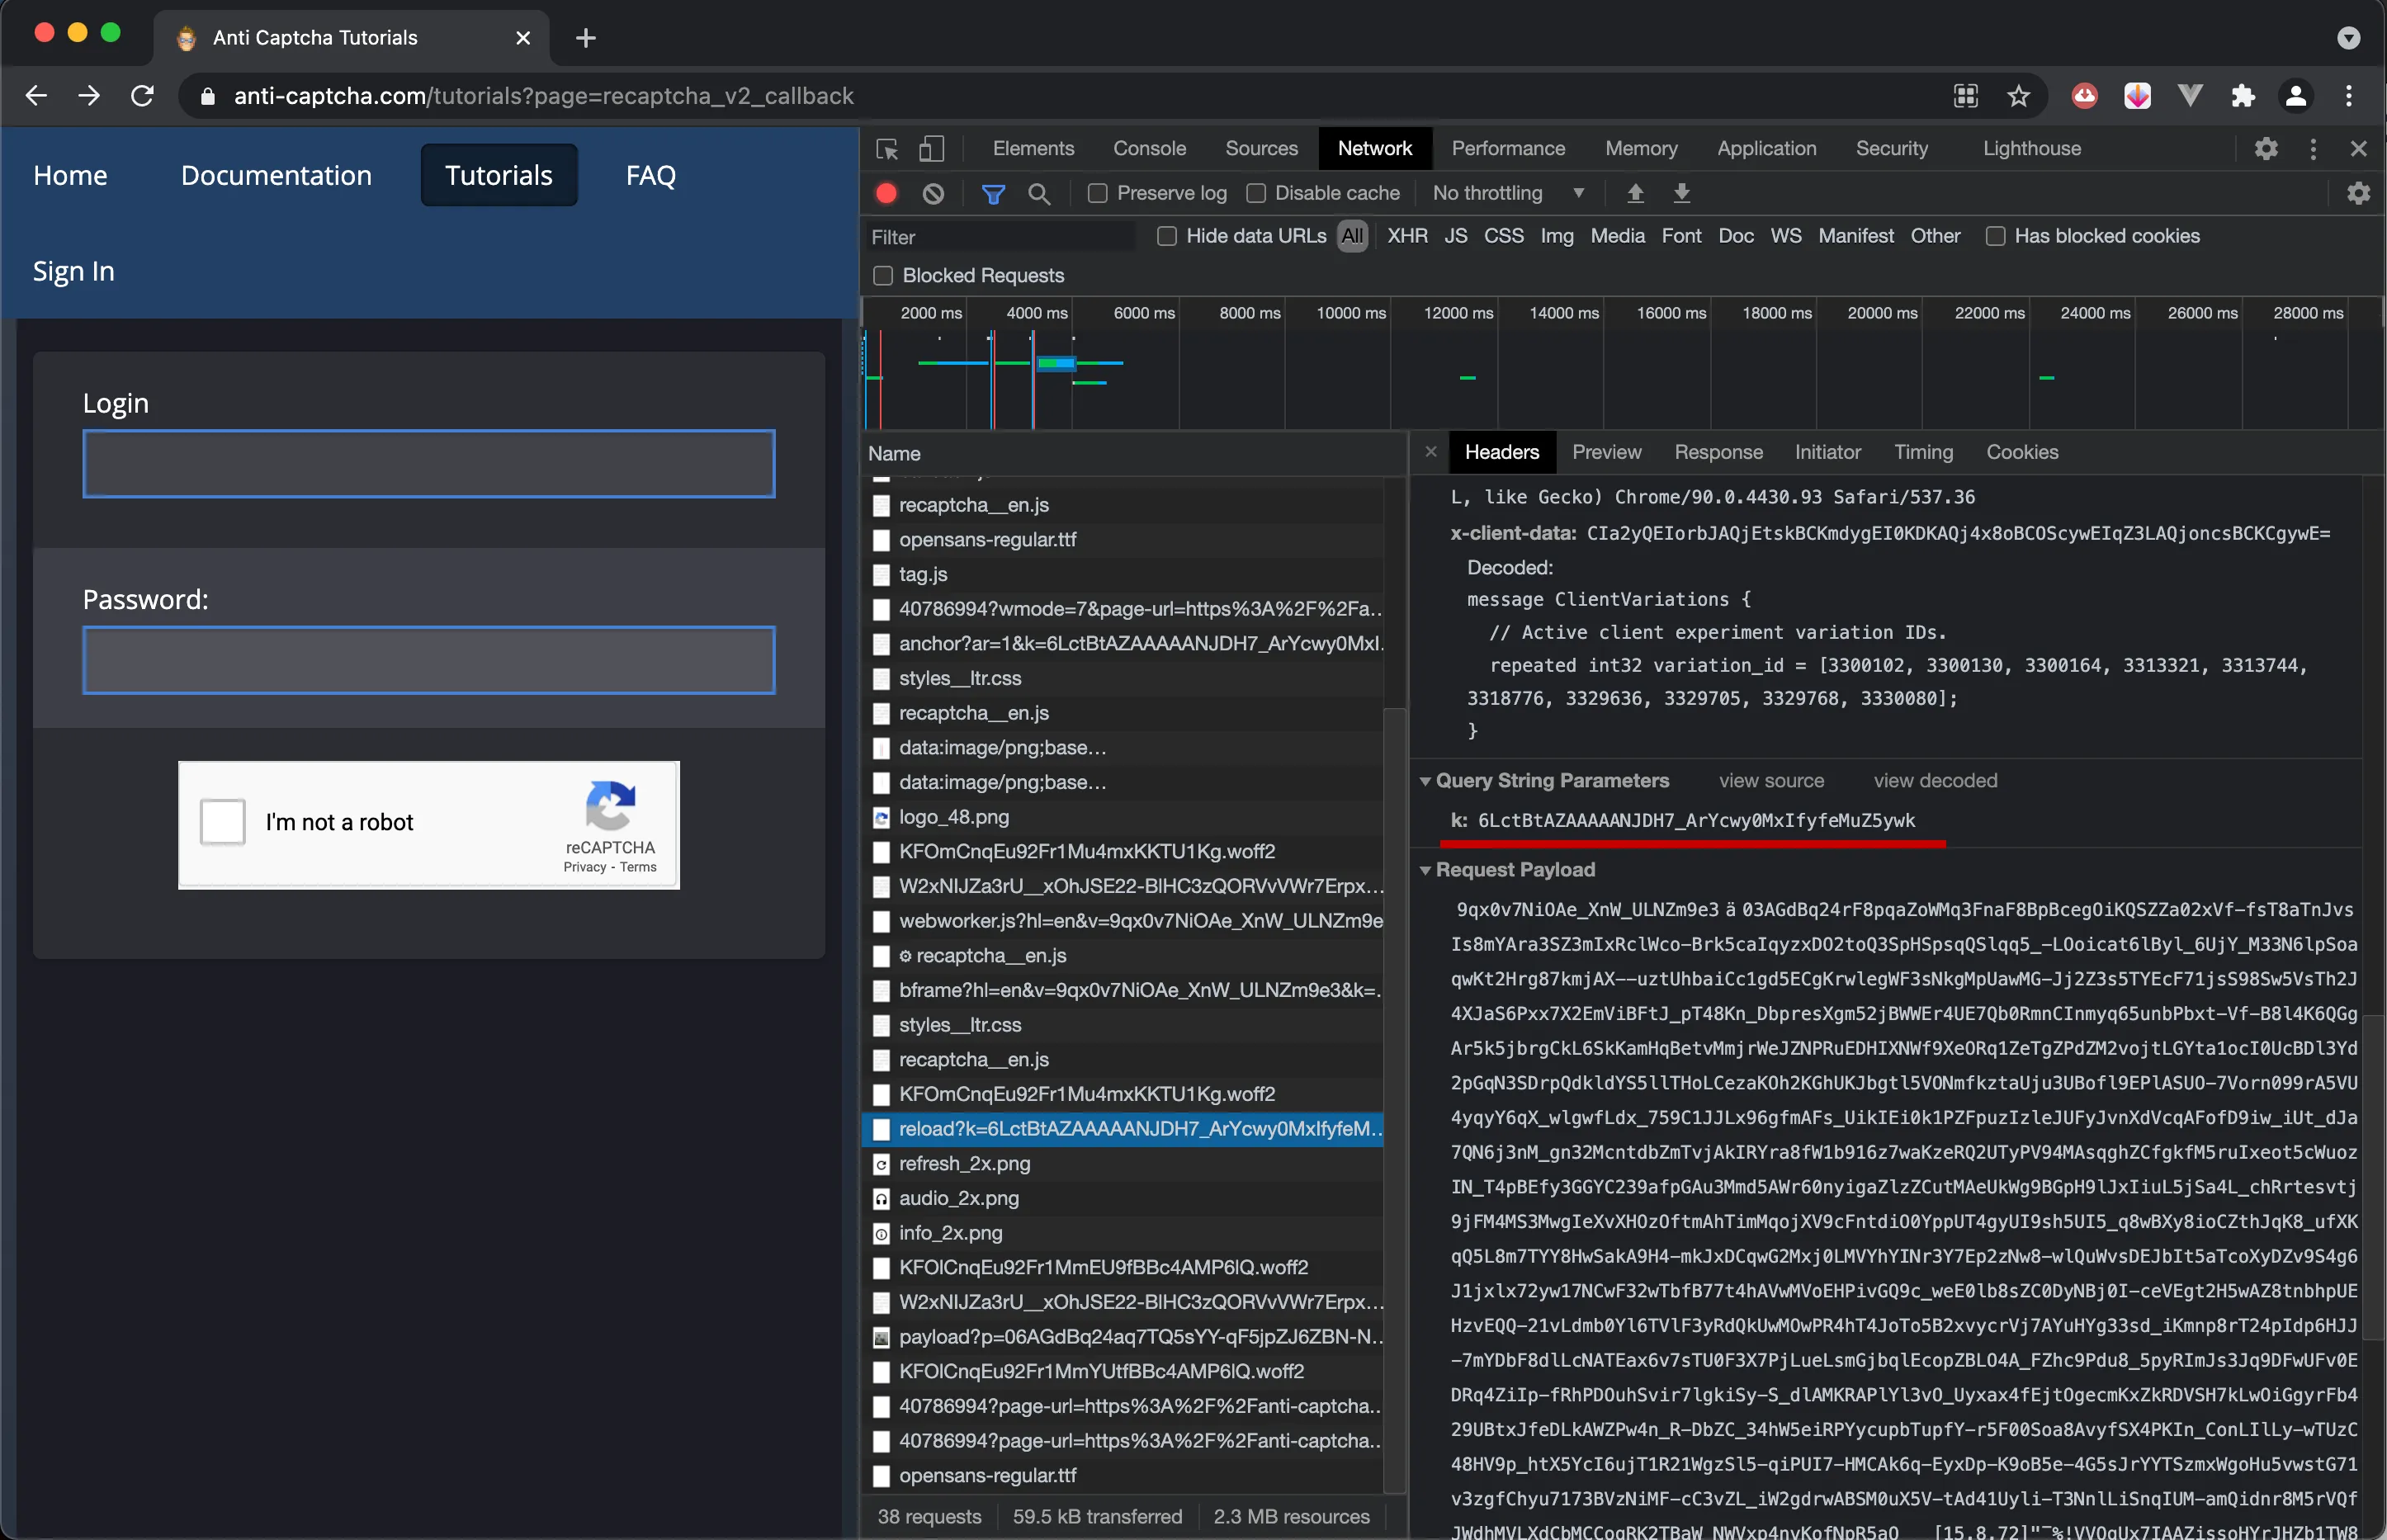Image resolution: width=2387 pixels, height=1540 pixels.
Task: Click the QR code icon in address bar
Action: click(1966, 96)
